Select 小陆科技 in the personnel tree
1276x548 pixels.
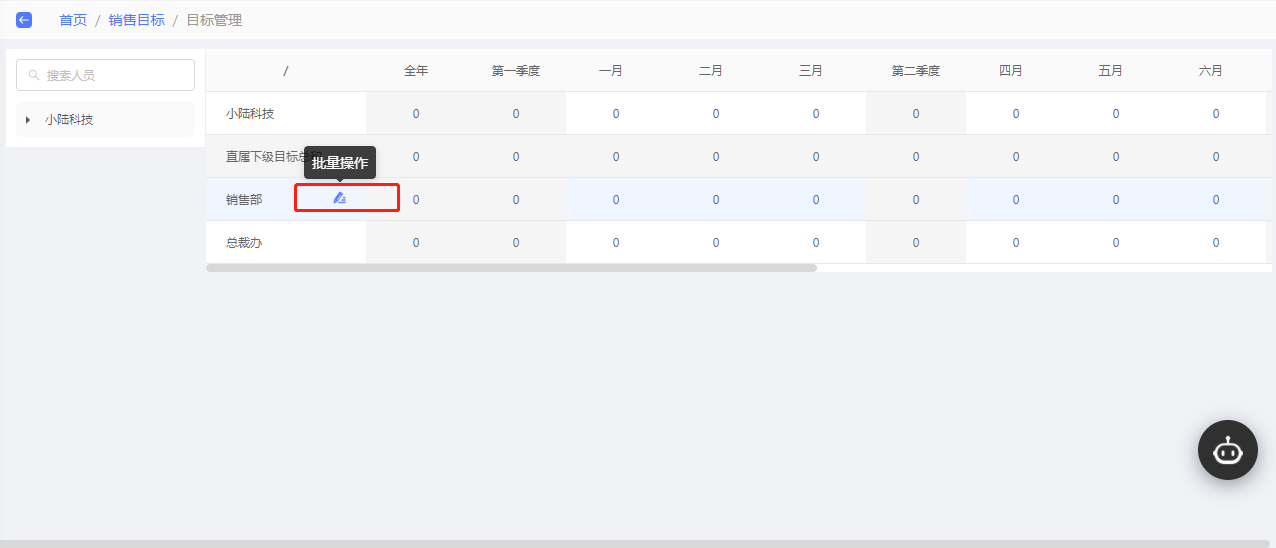pos(69,120)
